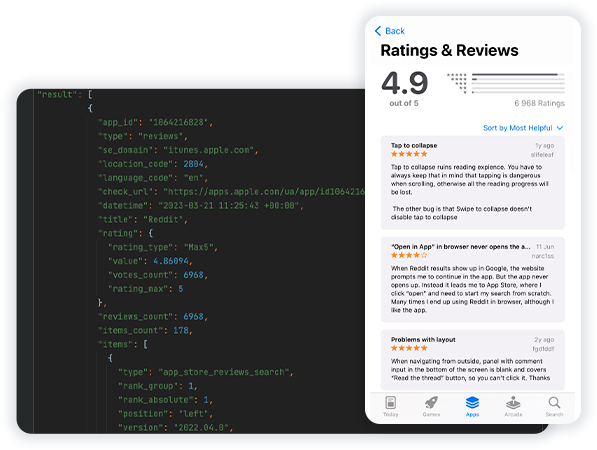Image resolution: width=597 pixels, height=450 pixels.
Task: Click the '11 Jun' review date
Action: click(x=545, y=247)
